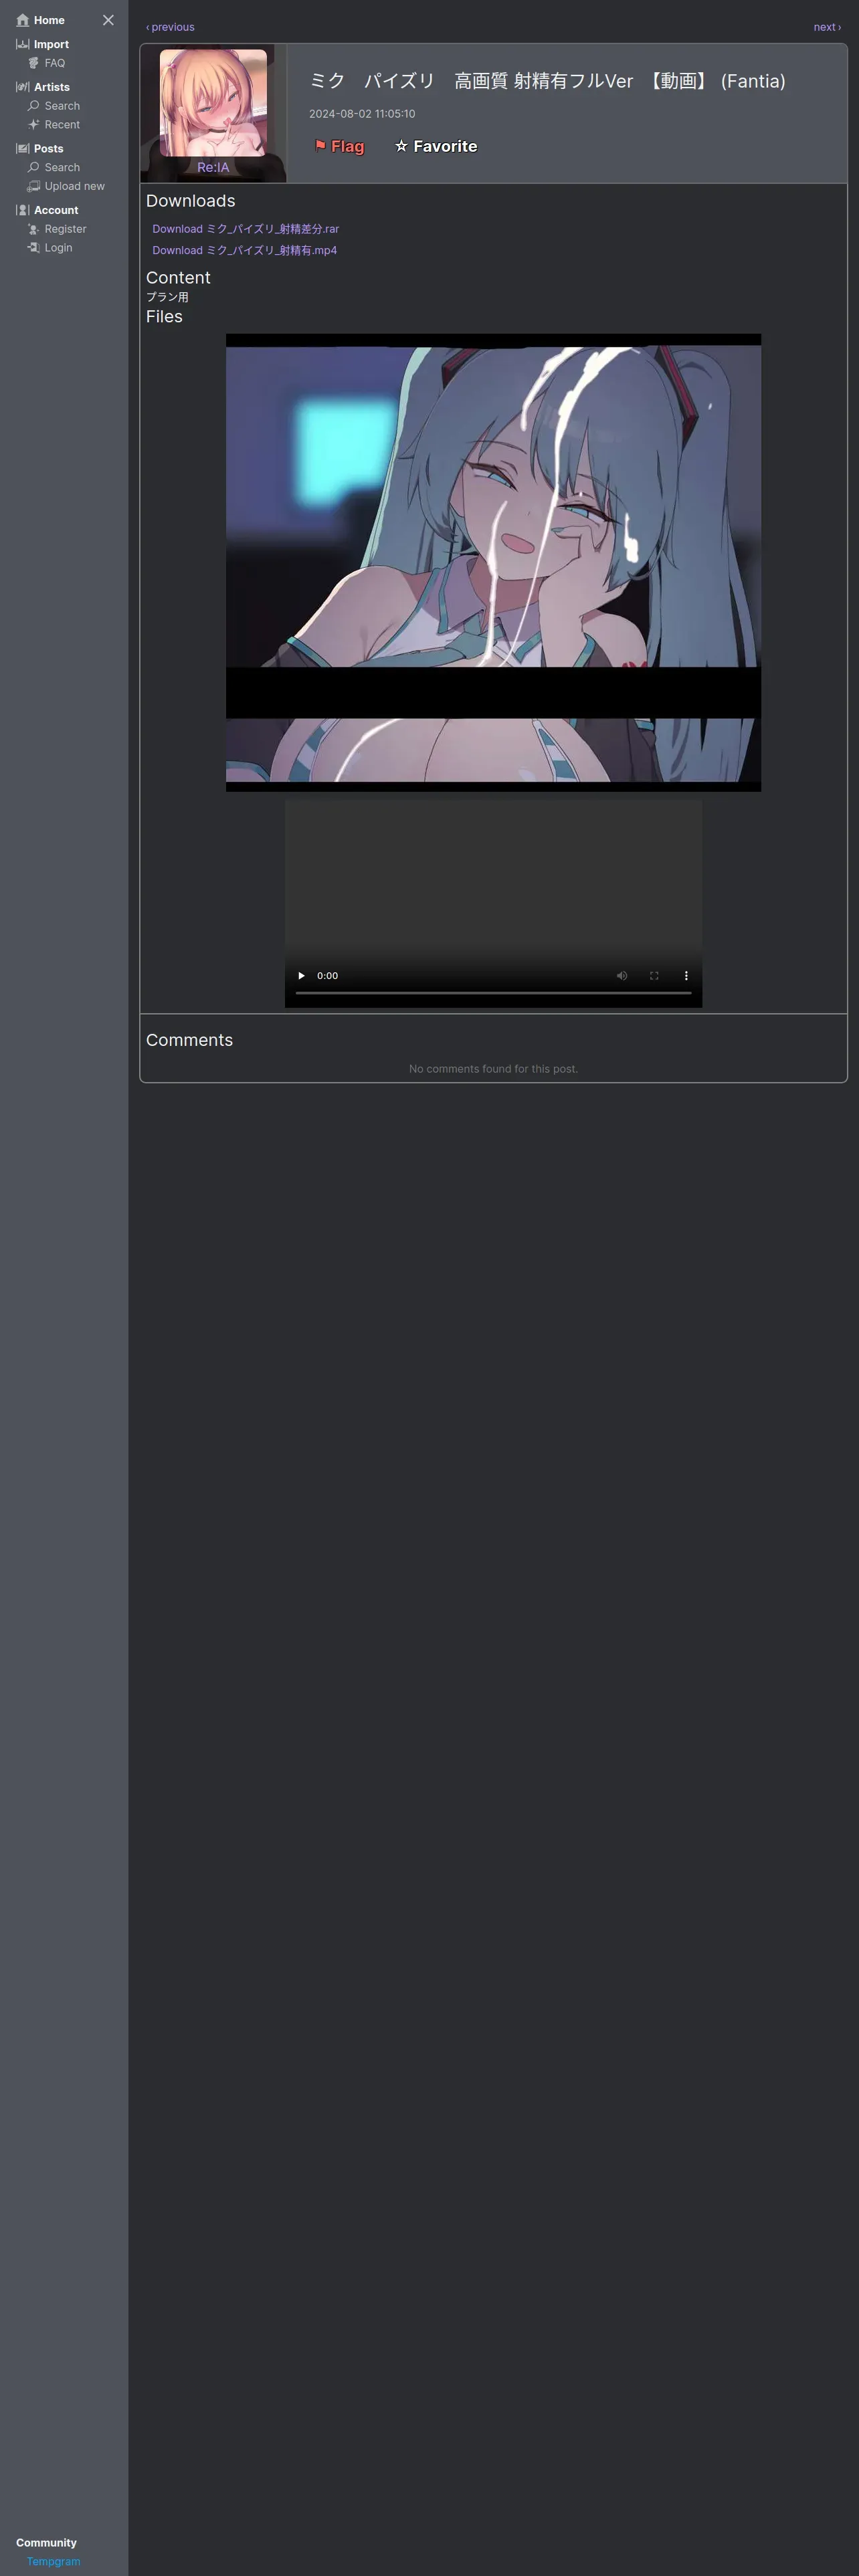Click the star icon beside Favorite
This screenshot has width=859, height=2576.
point(401,146)
